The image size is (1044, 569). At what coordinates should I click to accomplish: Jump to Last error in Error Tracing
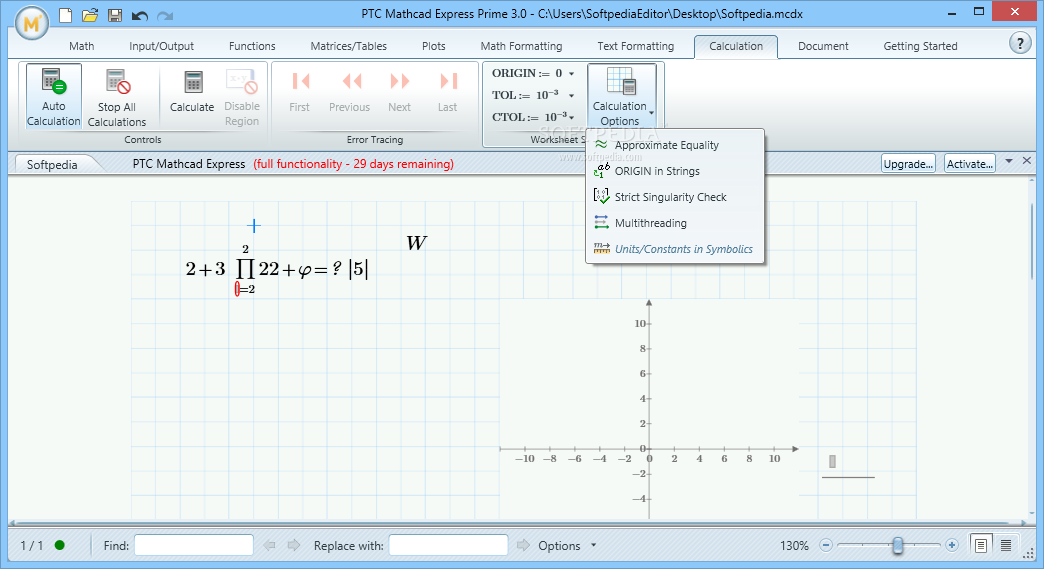tap(447, 91)
